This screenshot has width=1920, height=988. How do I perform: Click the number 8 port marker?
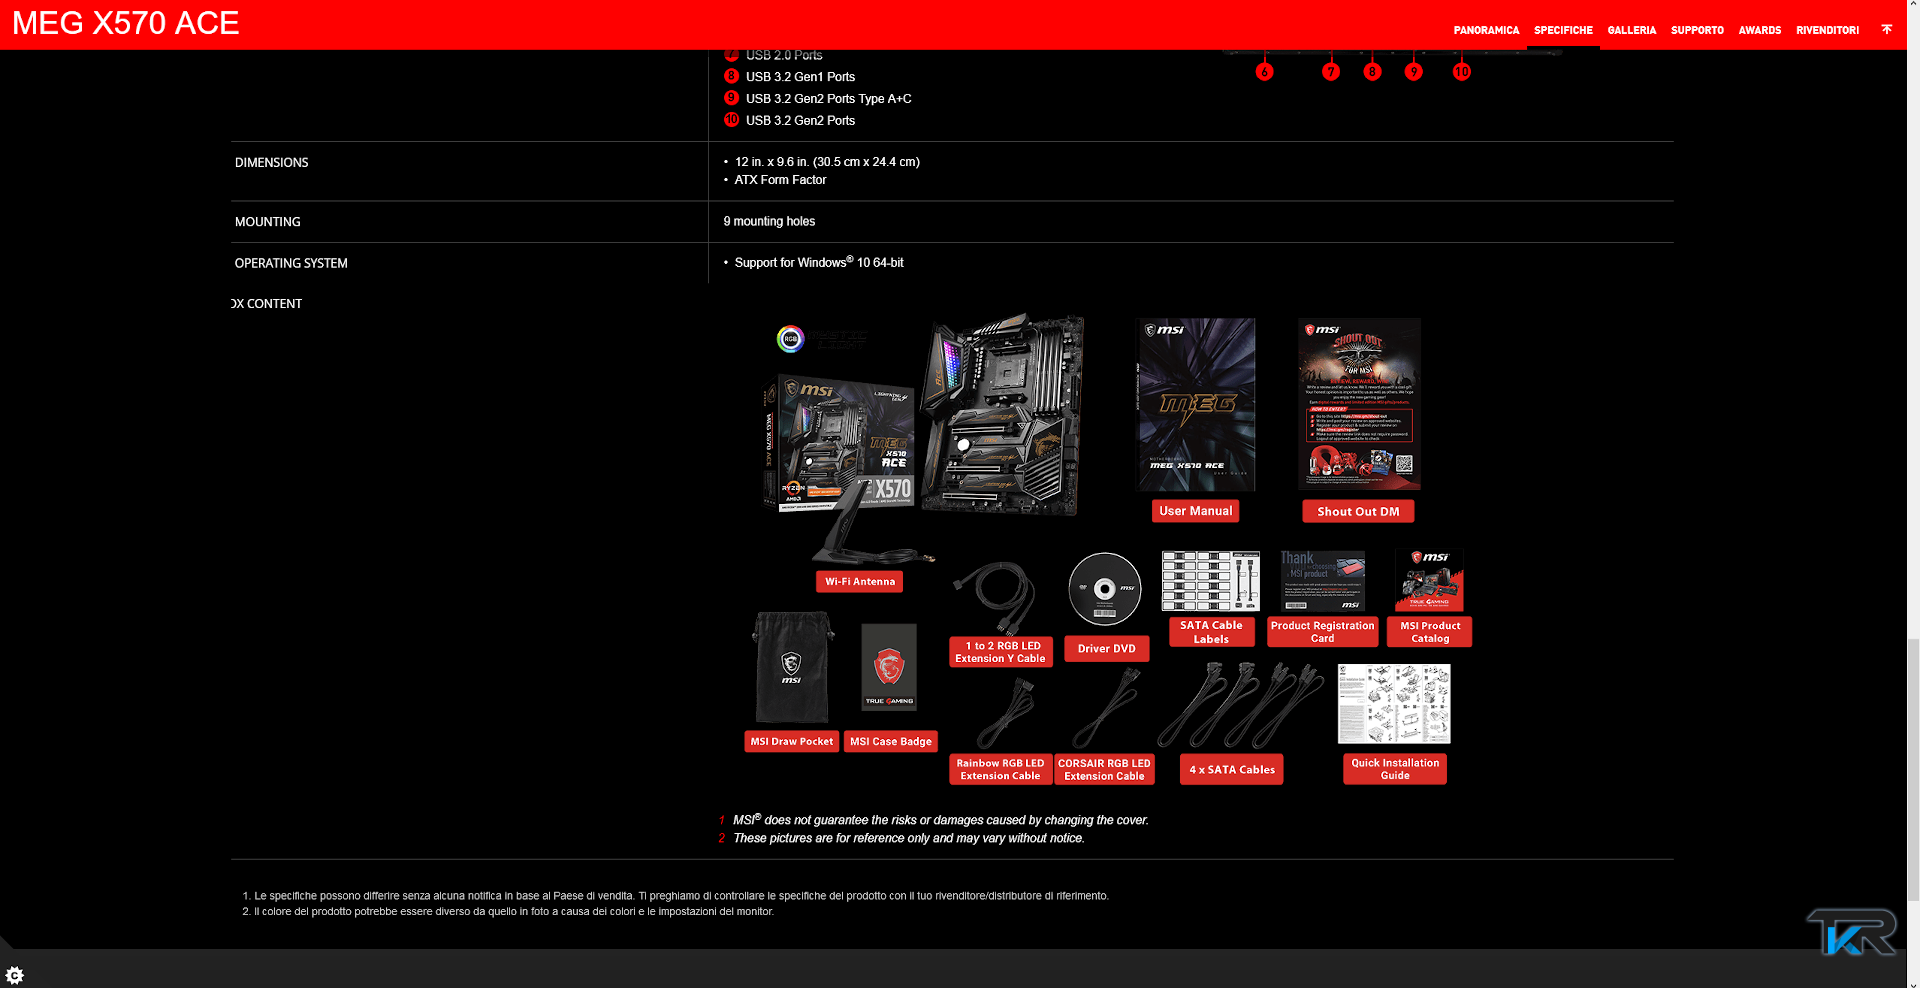coord(1373,72)
